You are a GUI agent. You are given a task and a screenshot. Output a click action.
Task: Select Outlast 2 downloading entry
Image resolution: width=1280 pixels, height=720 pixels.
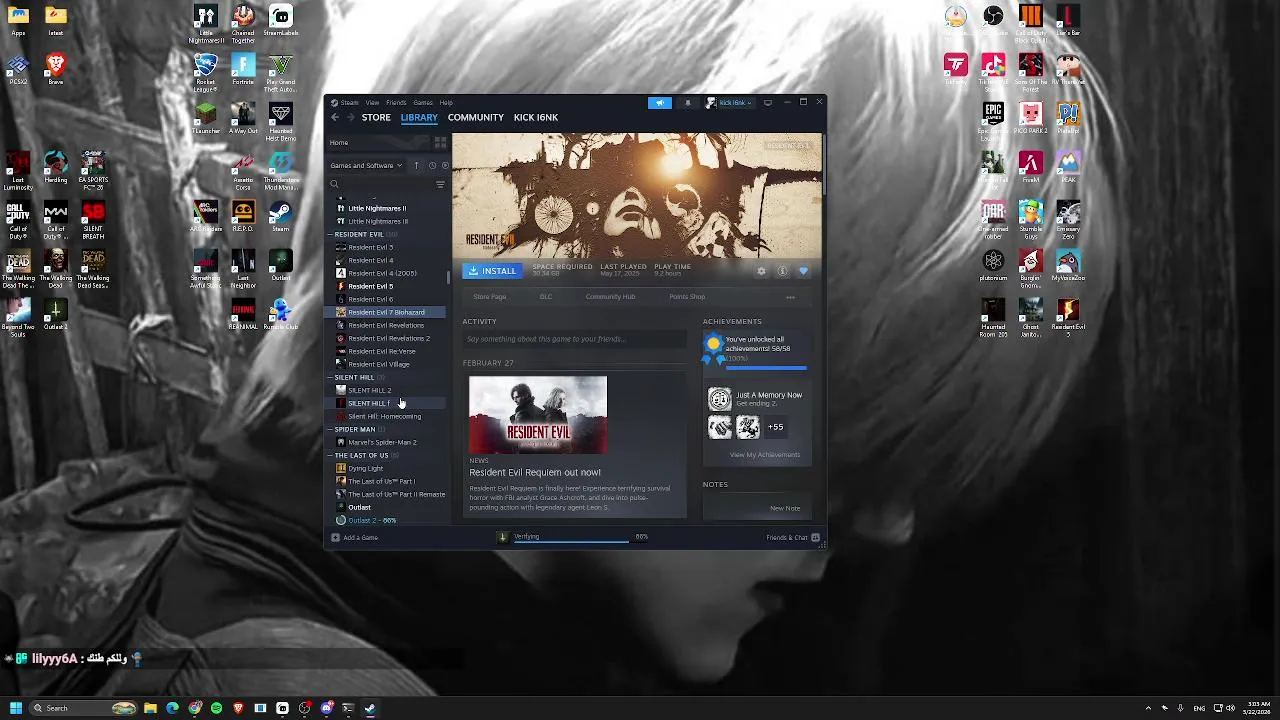[x=371, y=520]
